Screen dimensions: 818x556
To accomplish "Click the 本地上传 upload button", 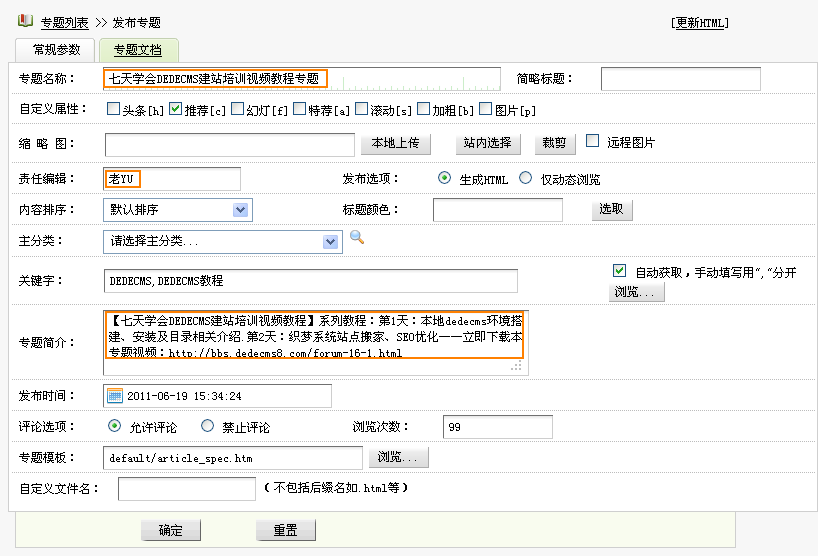I will click(395, 144).
